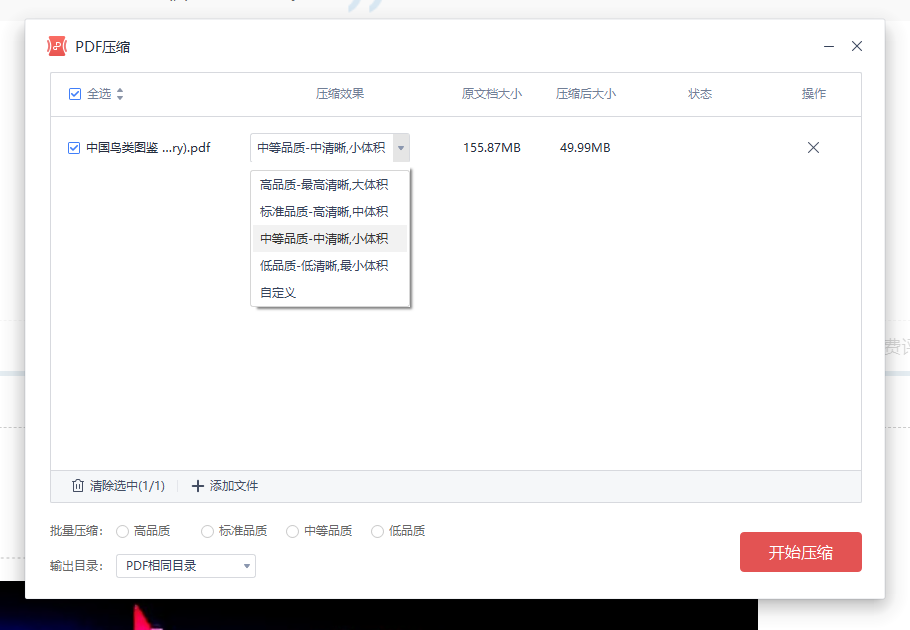Remove the file using the X icon
The width and height of the screenshot is (910, 630).
click(x=813, y=147)
